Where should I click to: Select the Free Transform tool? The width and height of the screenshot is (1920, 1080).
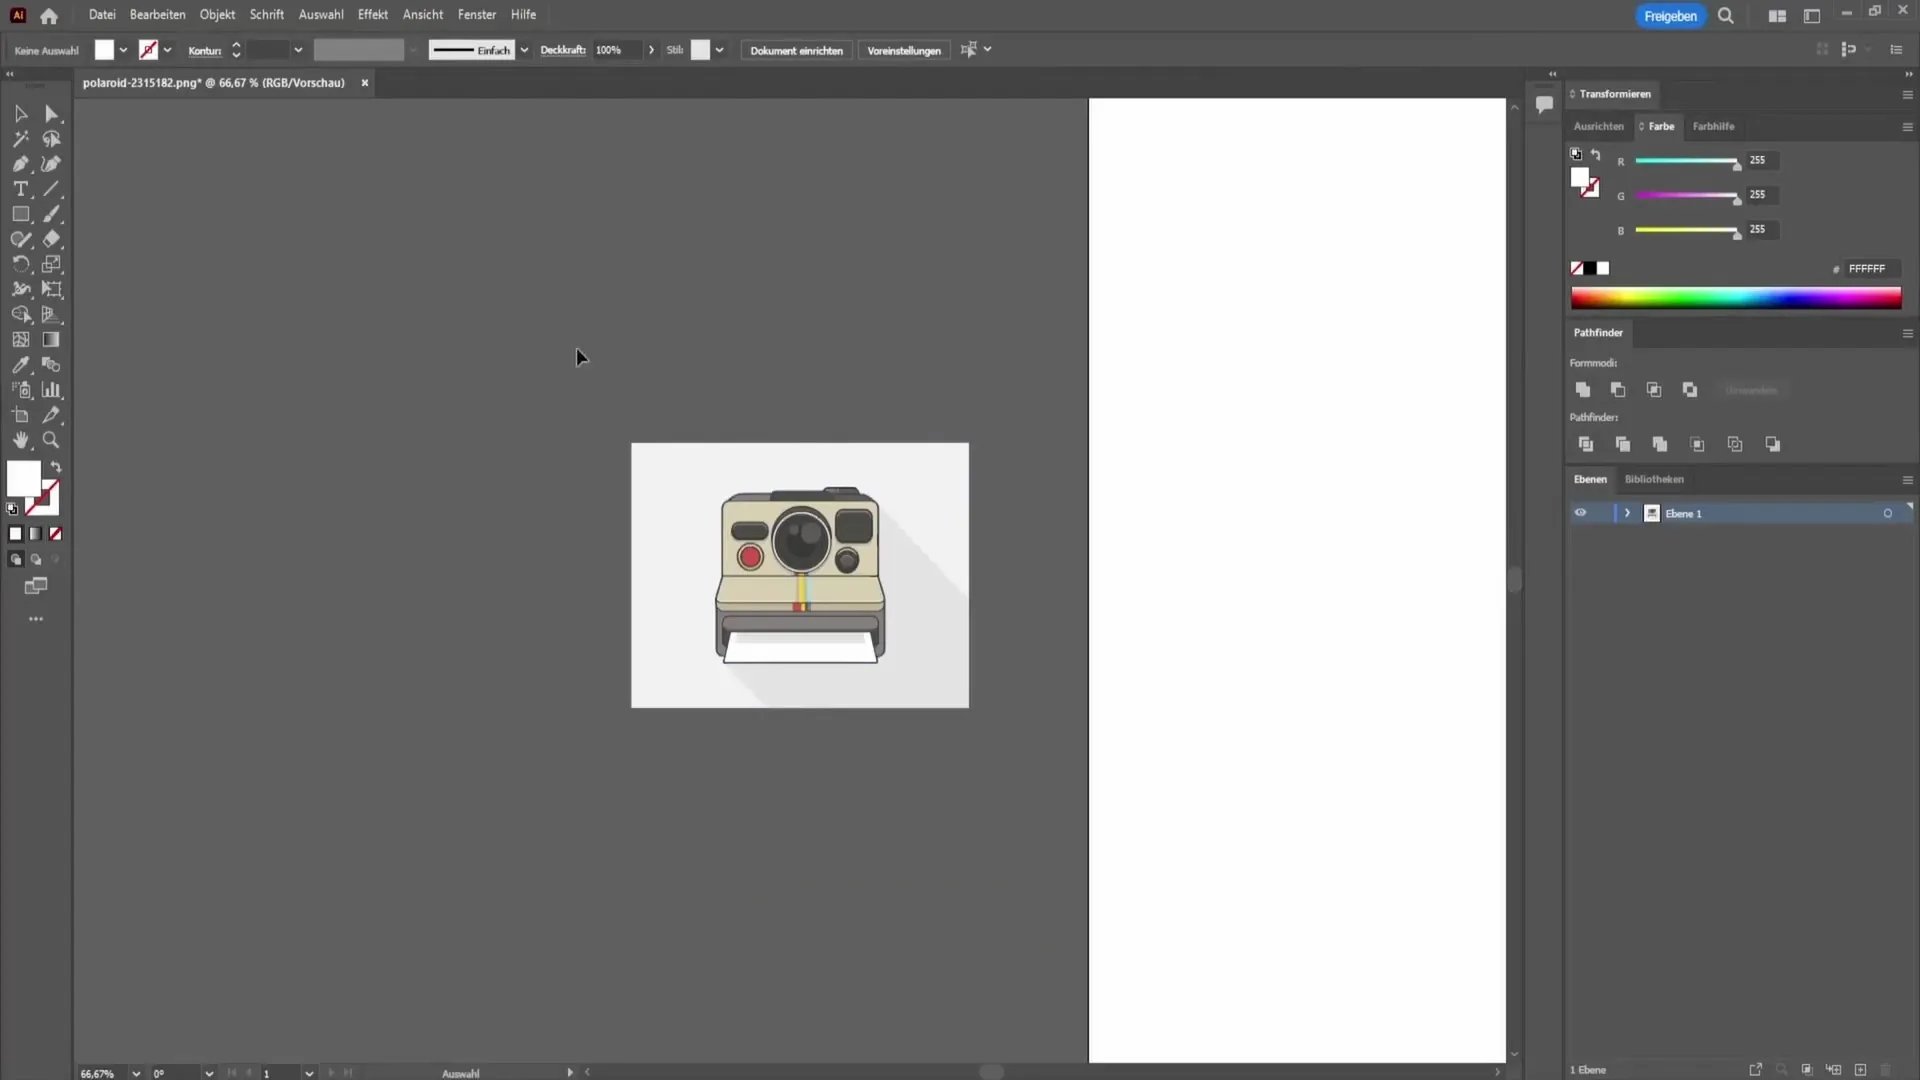click(52, 289)
